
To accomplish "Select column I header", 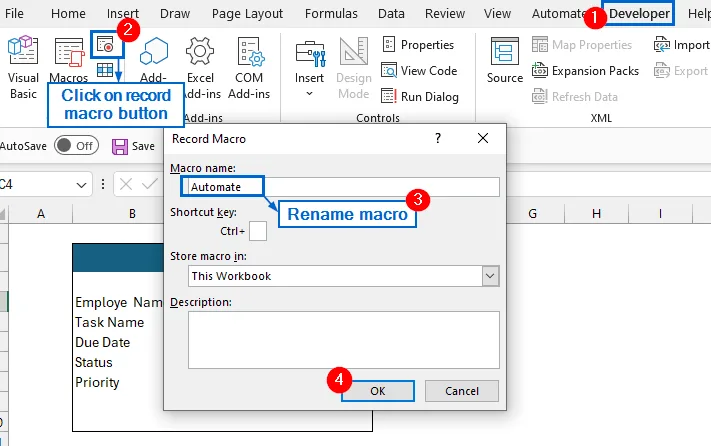I will pos(660,213).
